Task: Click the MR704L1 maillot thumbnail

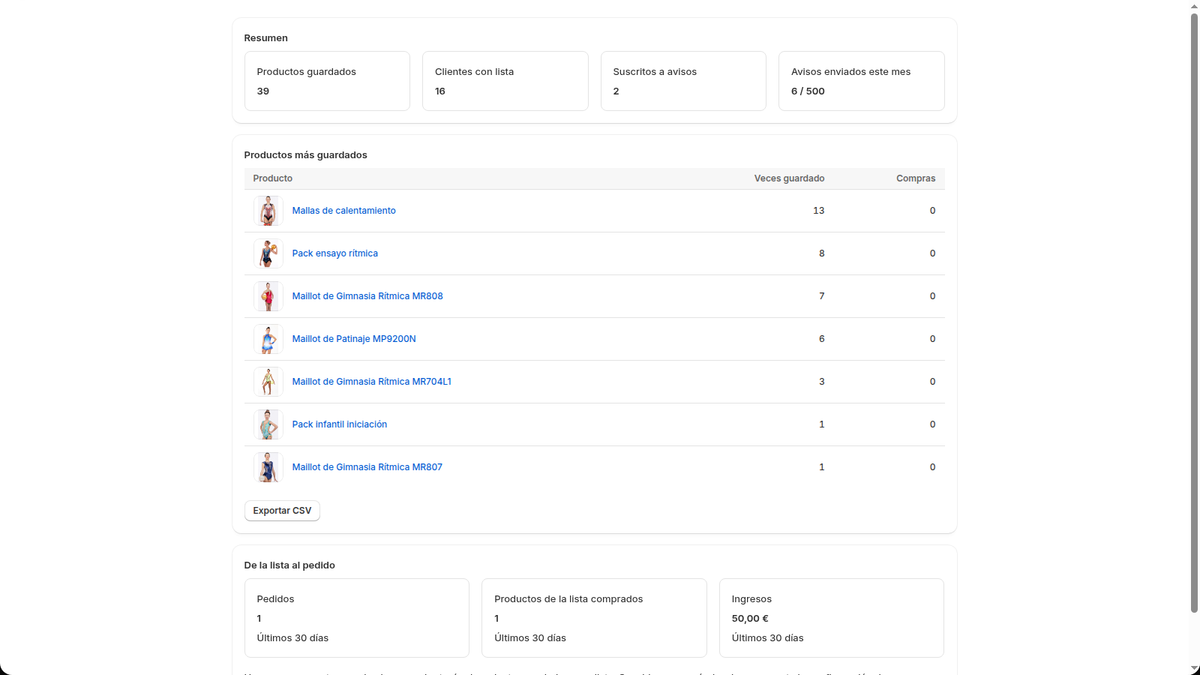Action: (x=268, y=382)
